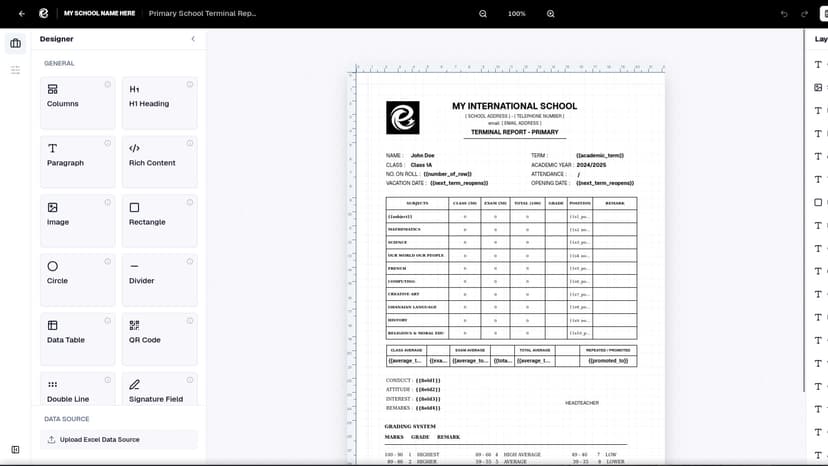Click Upload Excel Data Source button
The width and height of the screenshot is (828, 466).
[119, 440]
